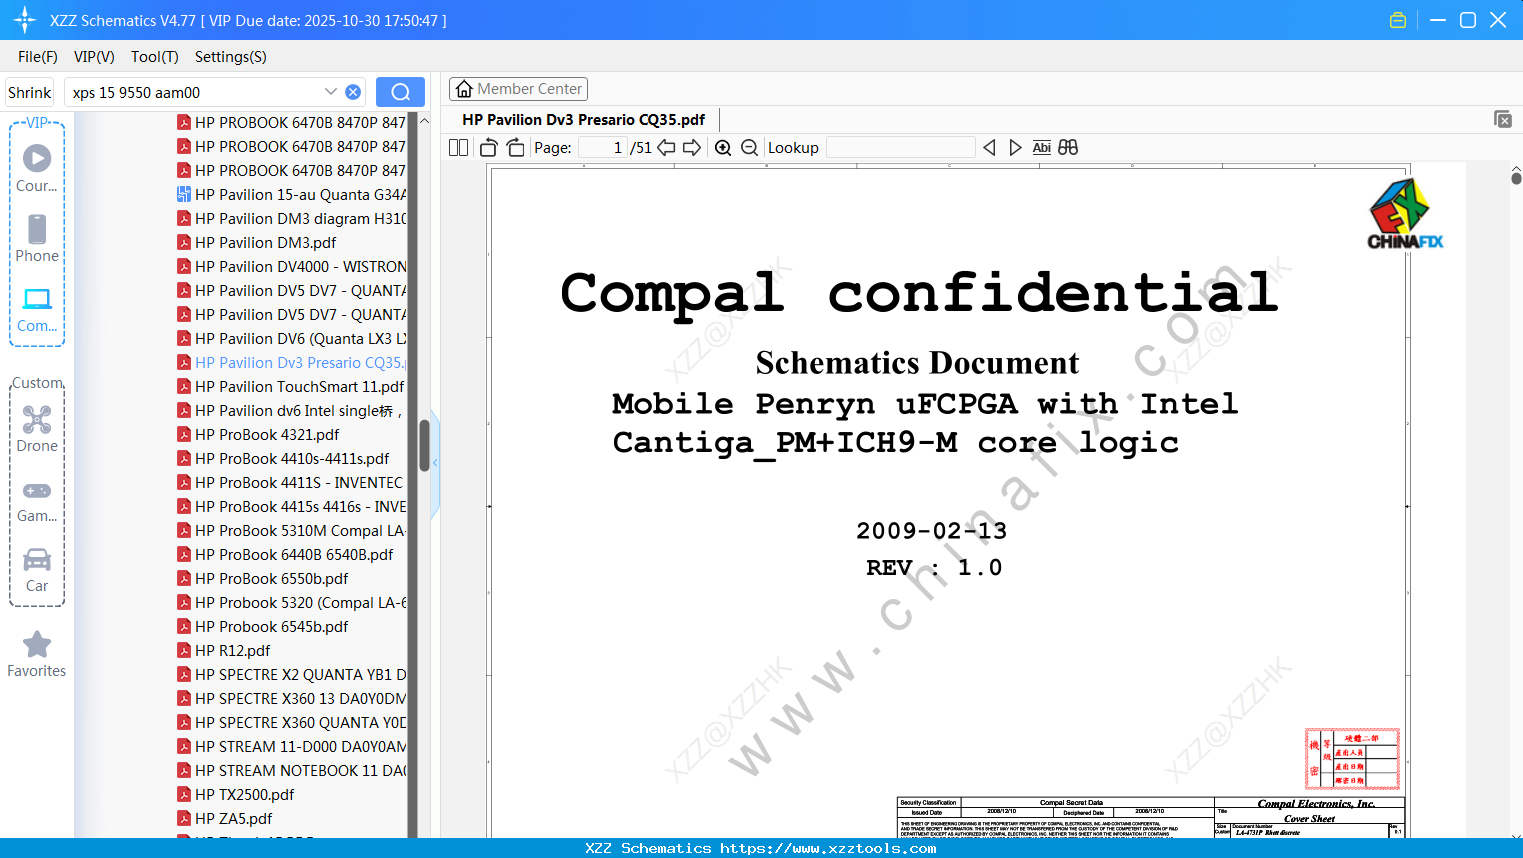Image resolution: width=1523 pixels, height=858 pixels.
Task: Open HP Pavilion DM3 diagram H310 file
Action: (292, 219)
